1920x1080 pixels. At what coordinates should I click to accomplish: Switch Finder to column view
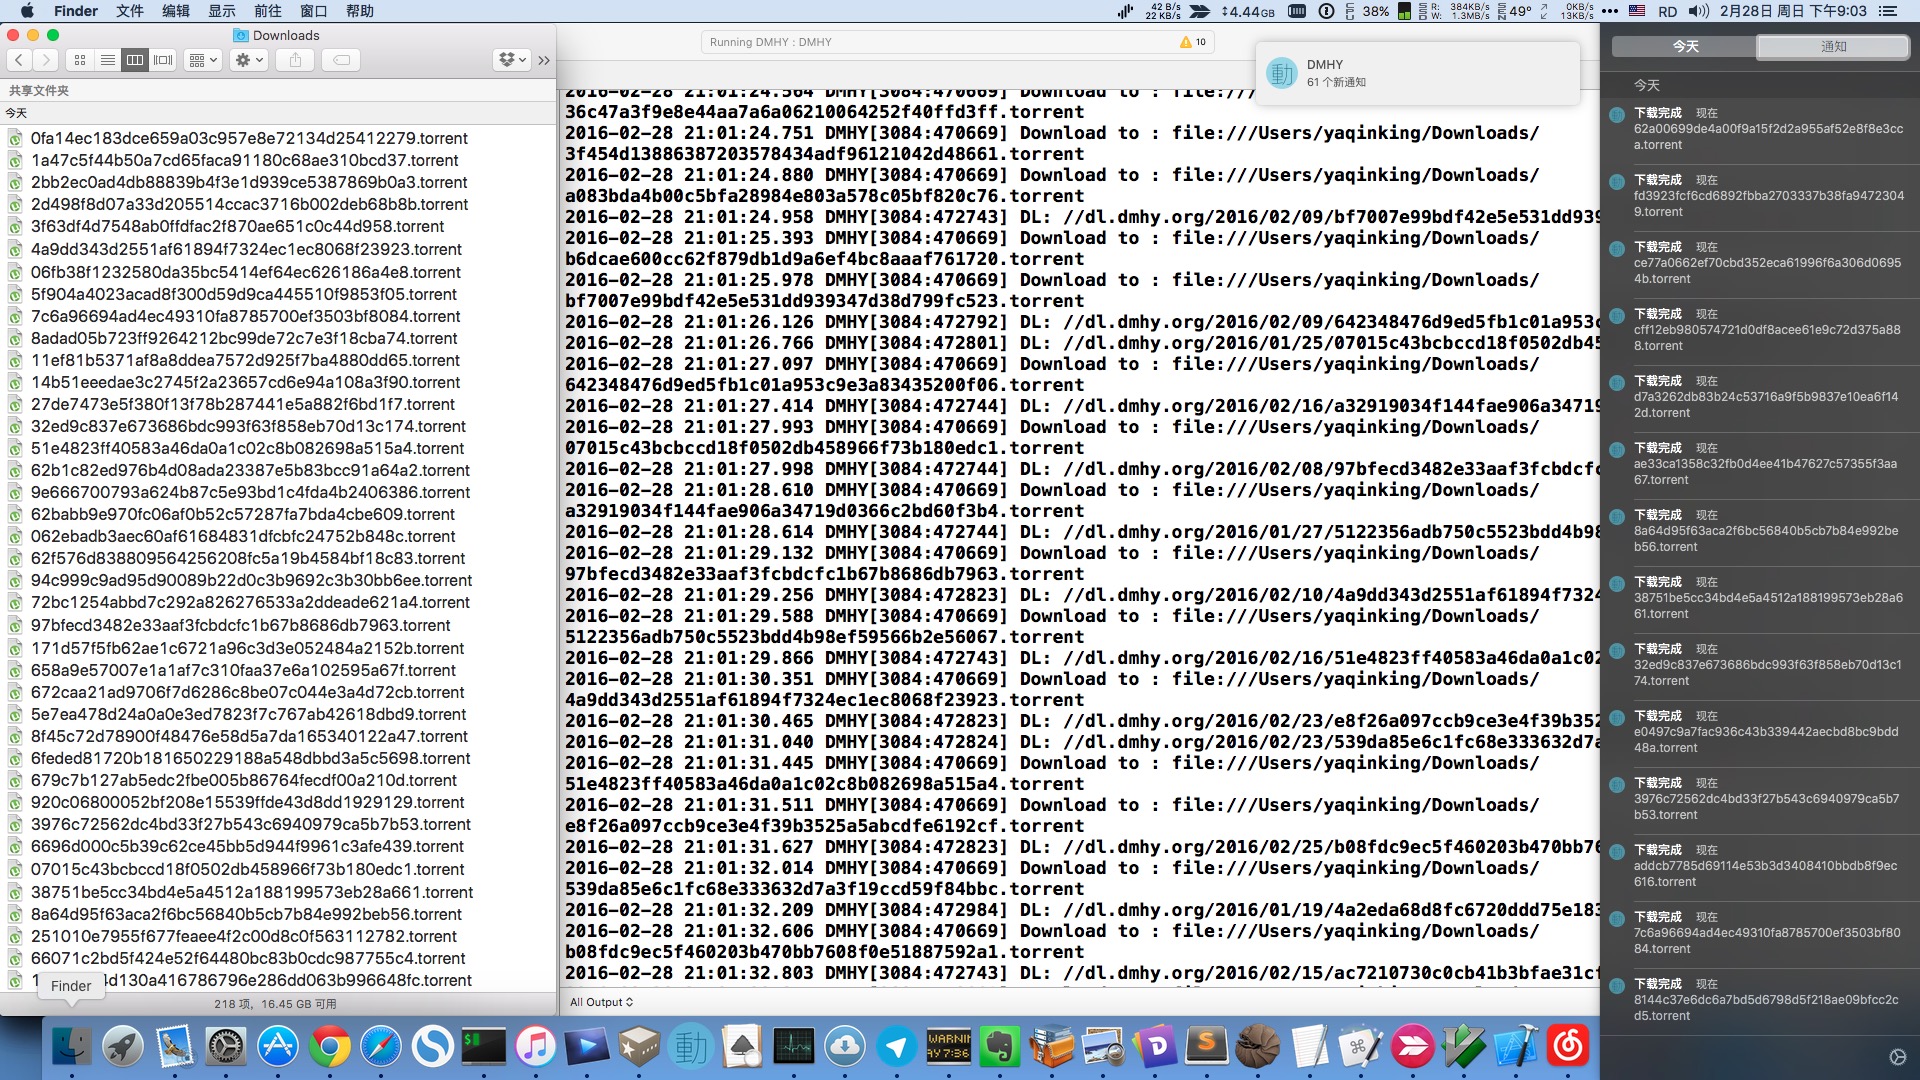(134, 60)
